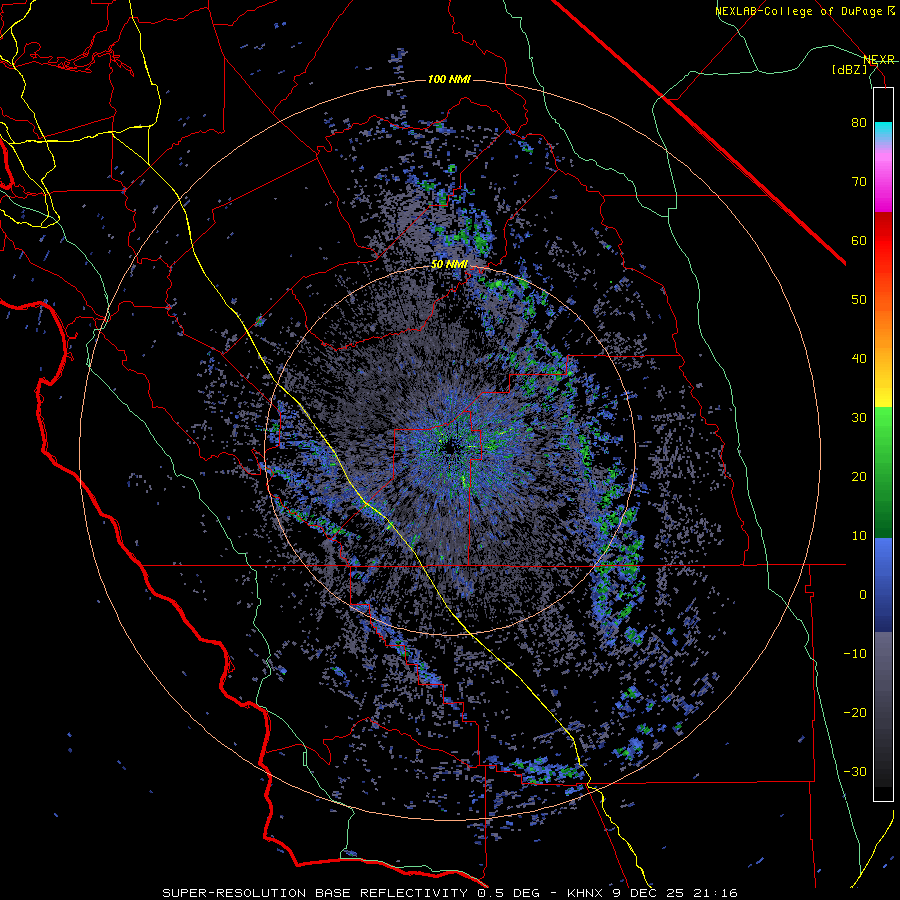Click the NEXRAD label above the color scale
900x900 pixels.
[x=878, y=60]
